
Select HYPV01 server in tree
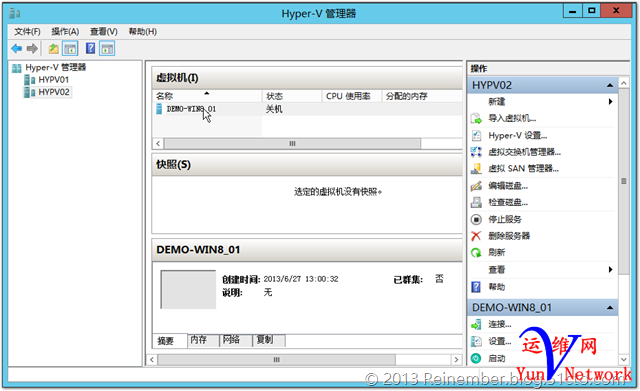(x=53, y=80)
